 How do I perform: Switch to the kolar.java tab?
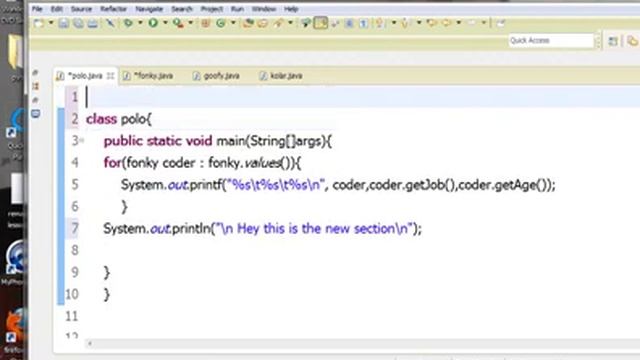(282, 76)
